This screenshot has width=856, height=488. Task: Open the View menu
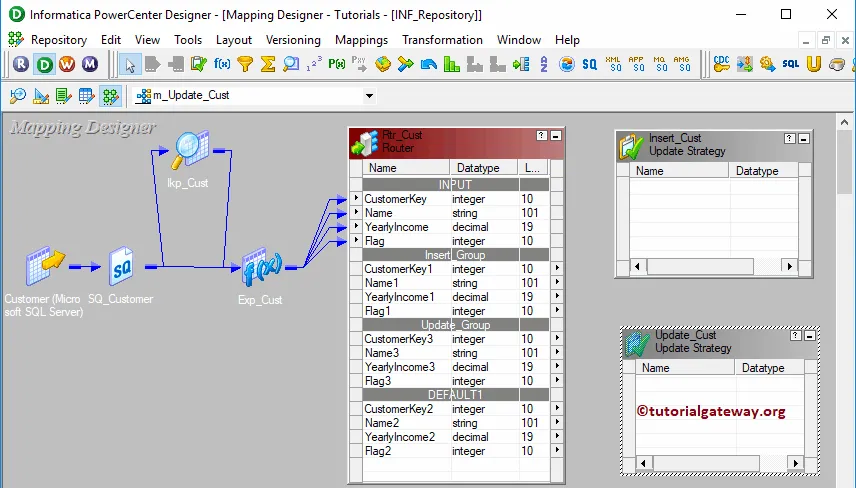(147, 40)
